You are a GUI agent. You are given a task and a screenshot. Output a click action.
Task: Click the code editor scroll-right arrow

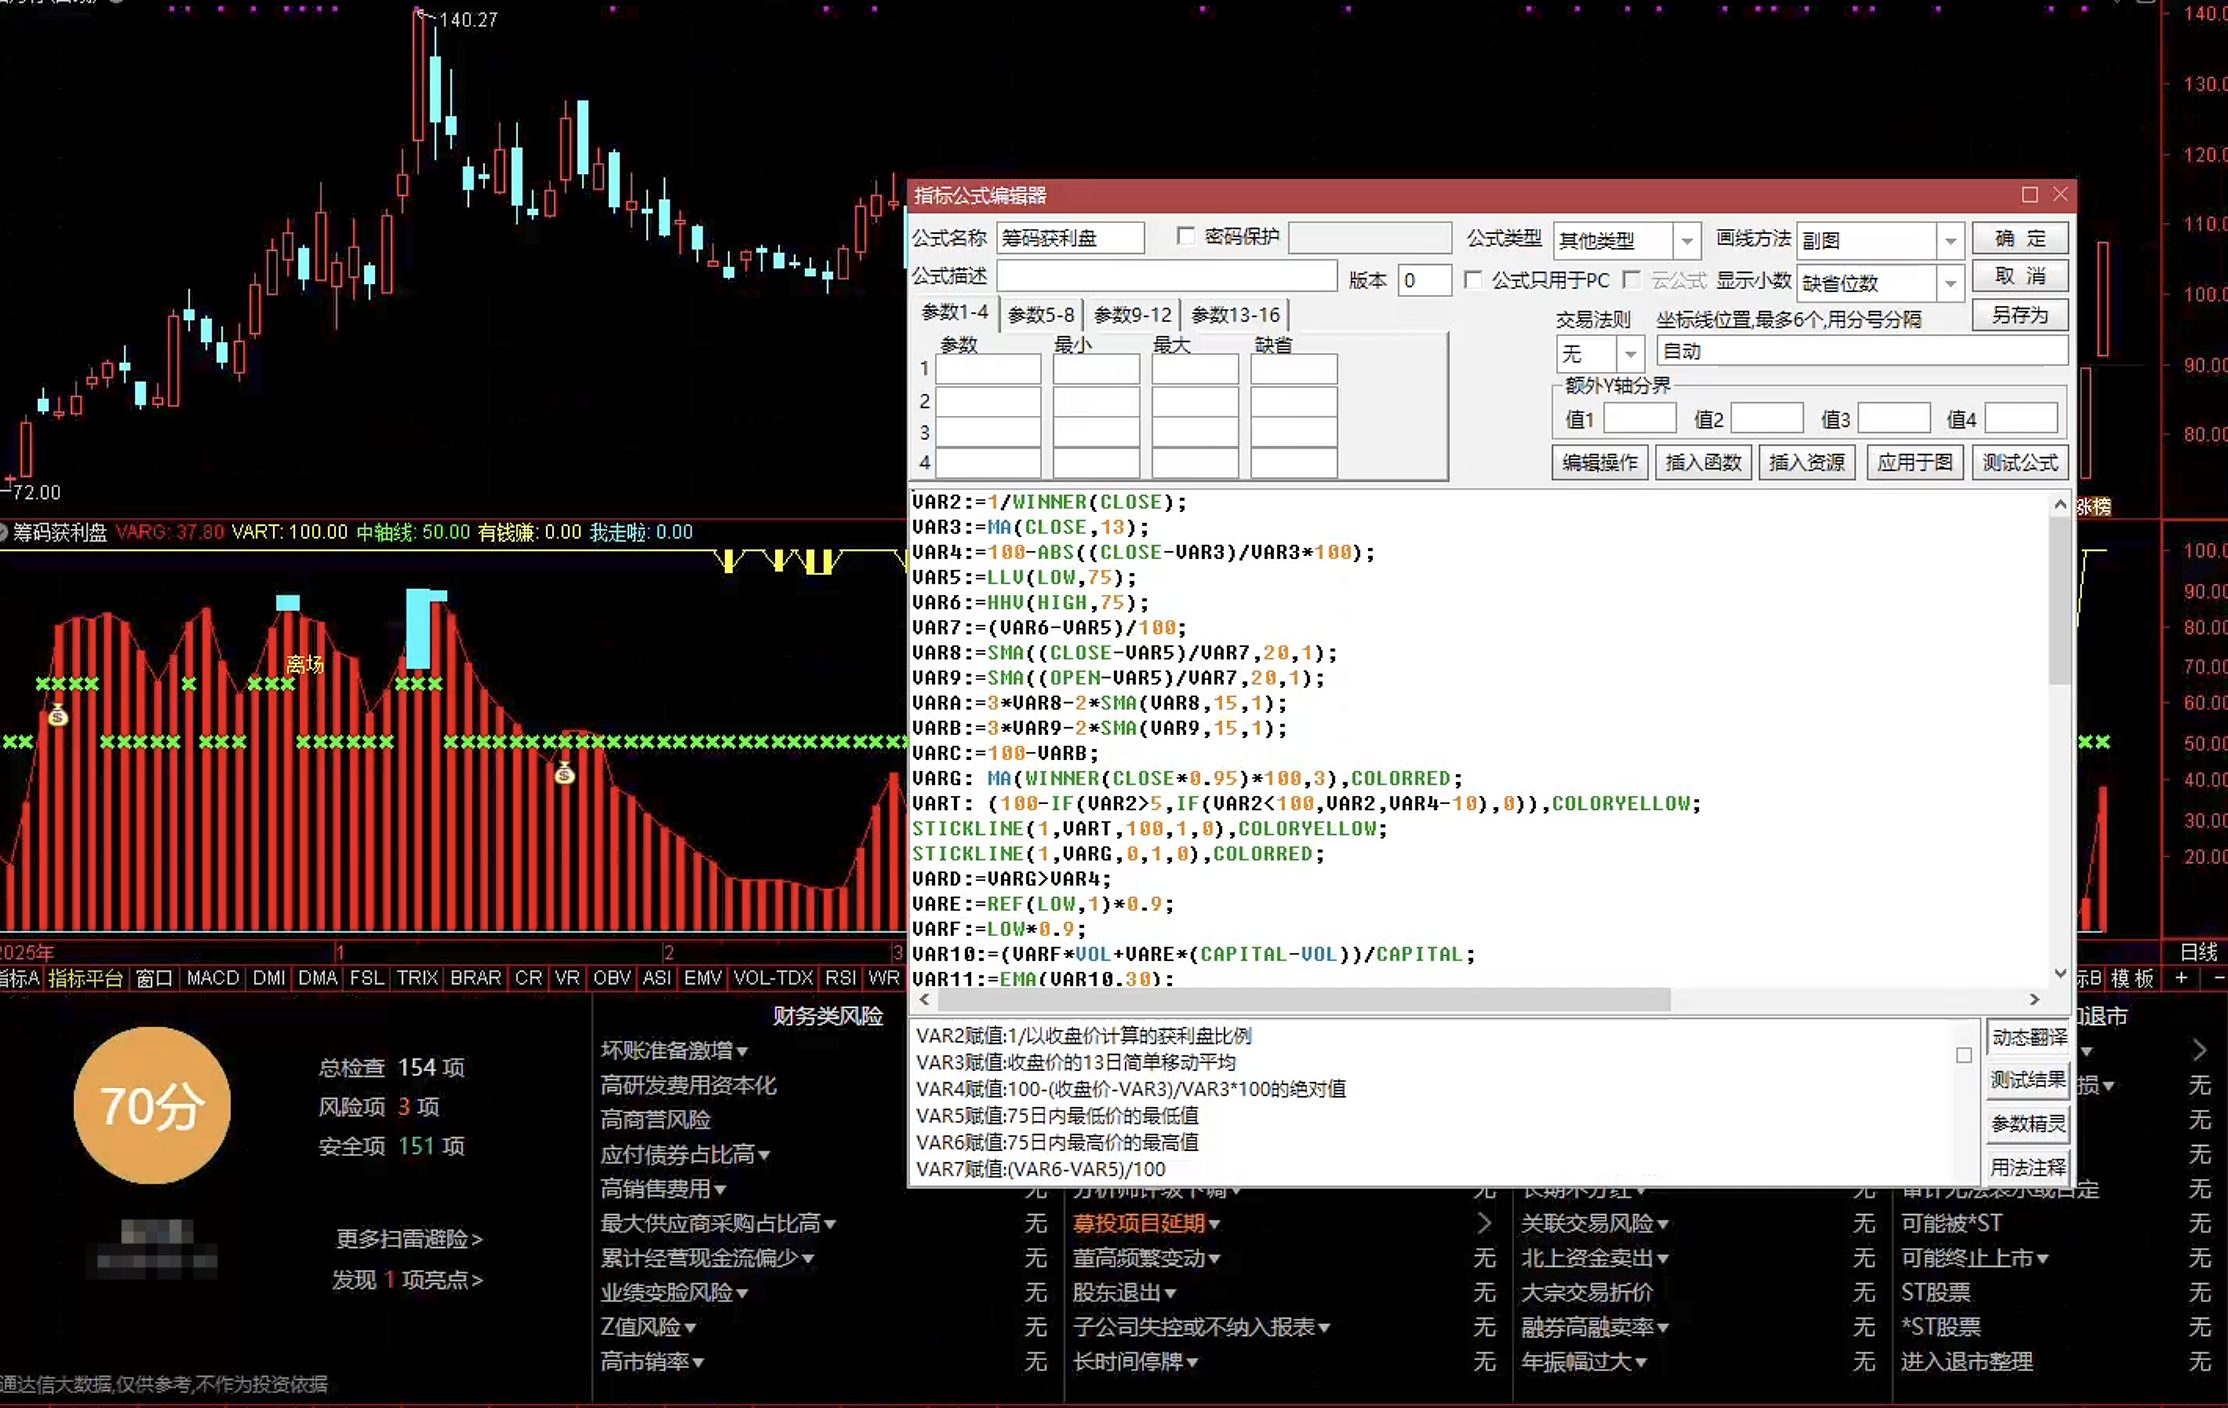pyautogui.click(x=2034, y=999)
